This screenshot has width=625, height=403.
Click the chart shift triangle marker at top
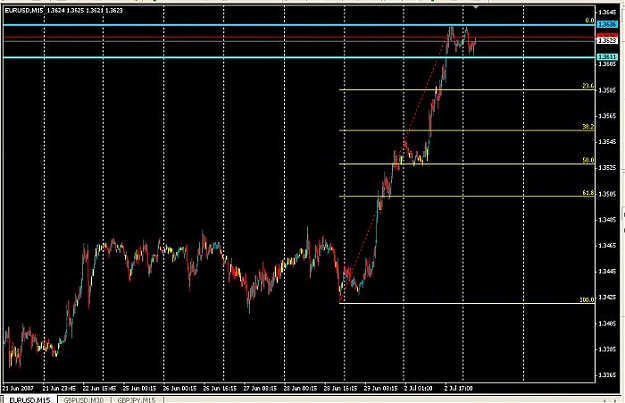pyautogui.click(x=476, y=7)
